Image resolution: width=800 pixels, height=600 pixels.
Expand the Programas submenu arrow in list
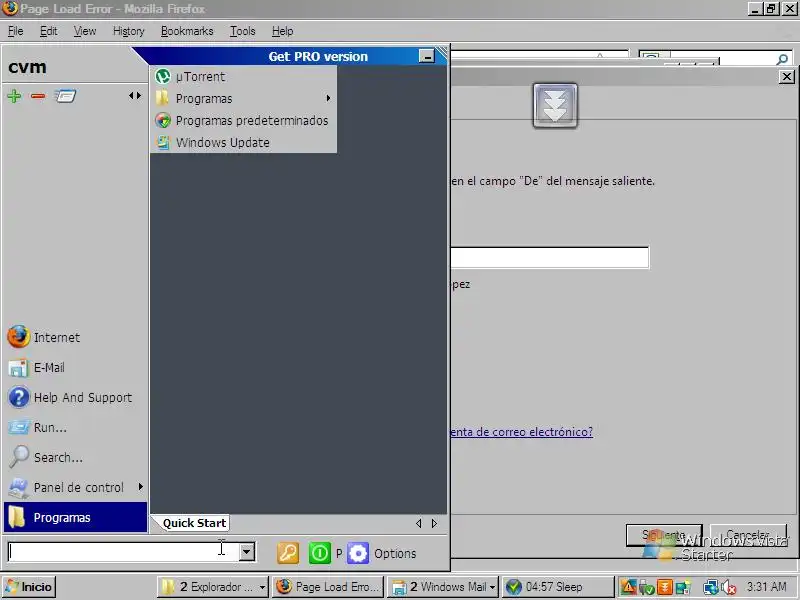(x=328, y=98)
